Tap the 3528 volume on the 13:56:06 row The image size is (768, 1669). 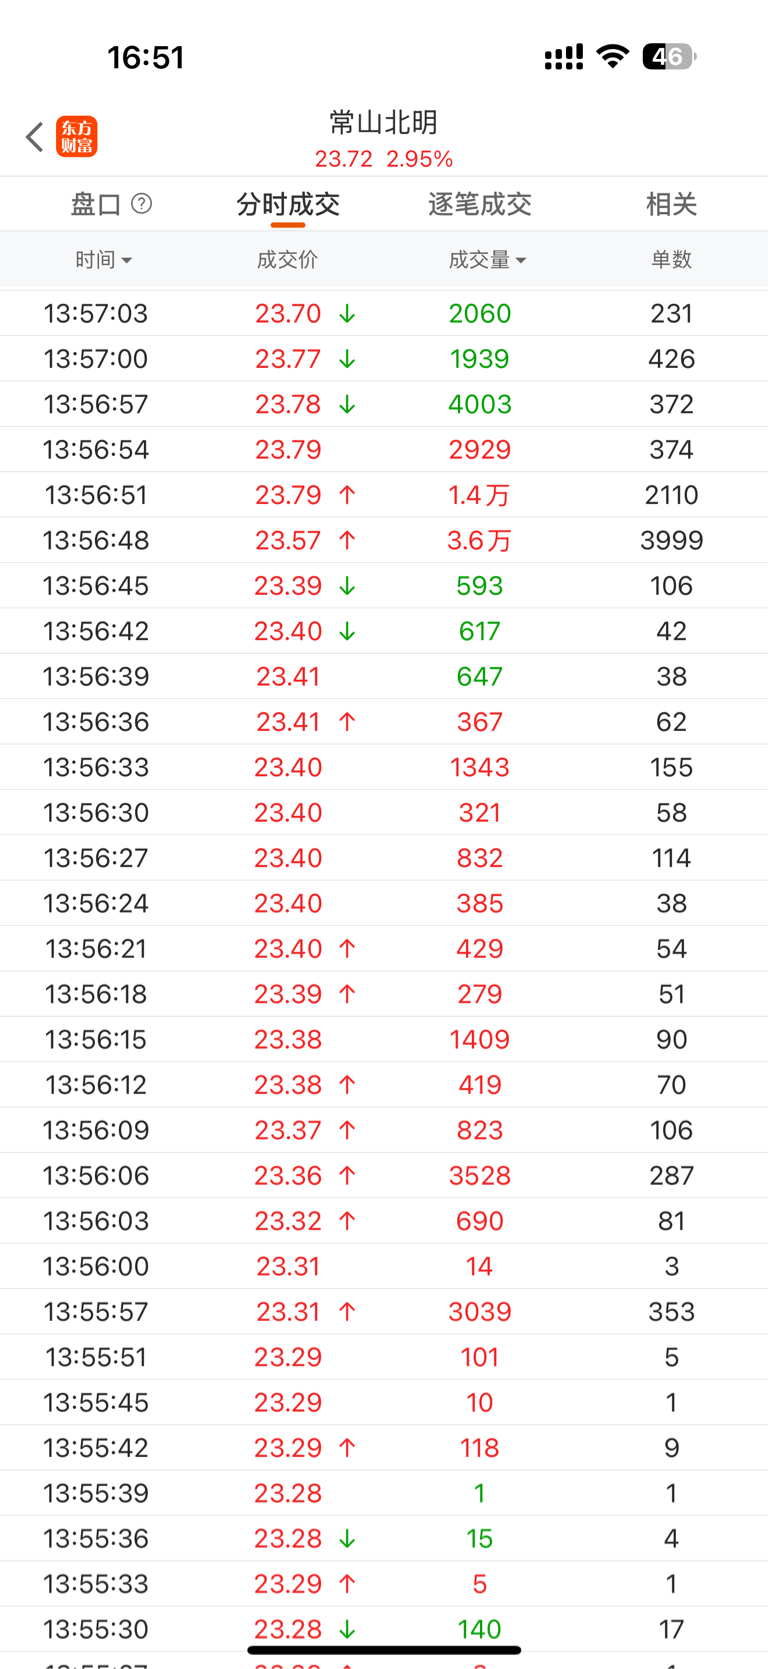click(479, 1176)
